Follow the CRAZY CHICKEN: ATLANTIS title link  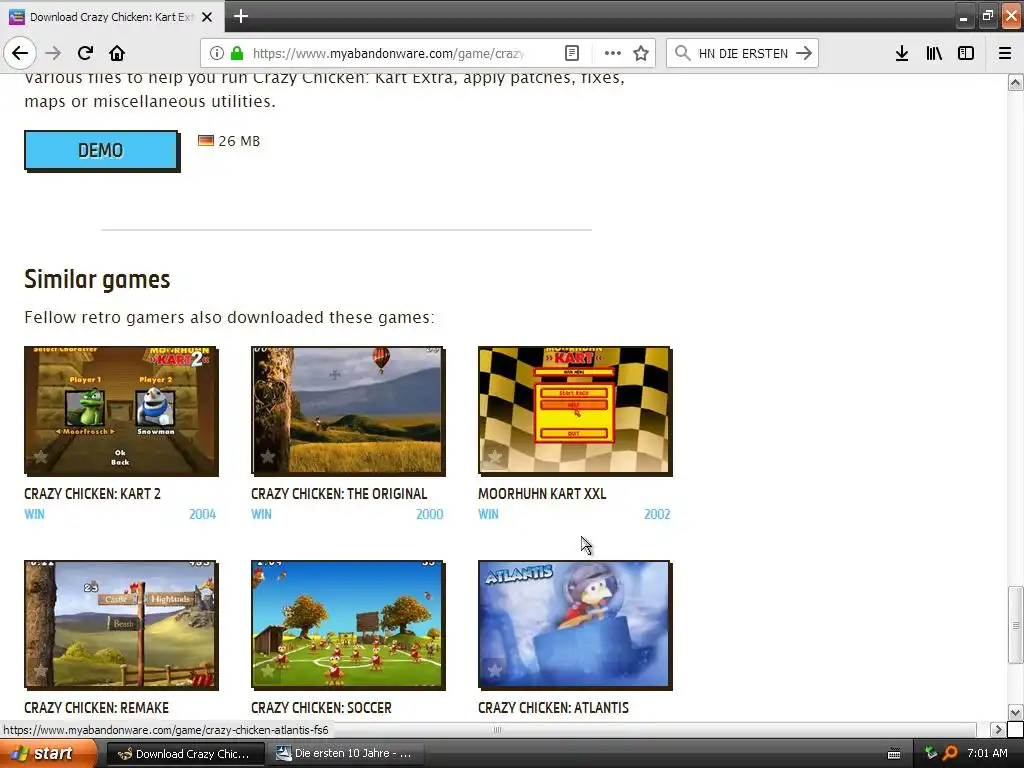pos(553,708)
